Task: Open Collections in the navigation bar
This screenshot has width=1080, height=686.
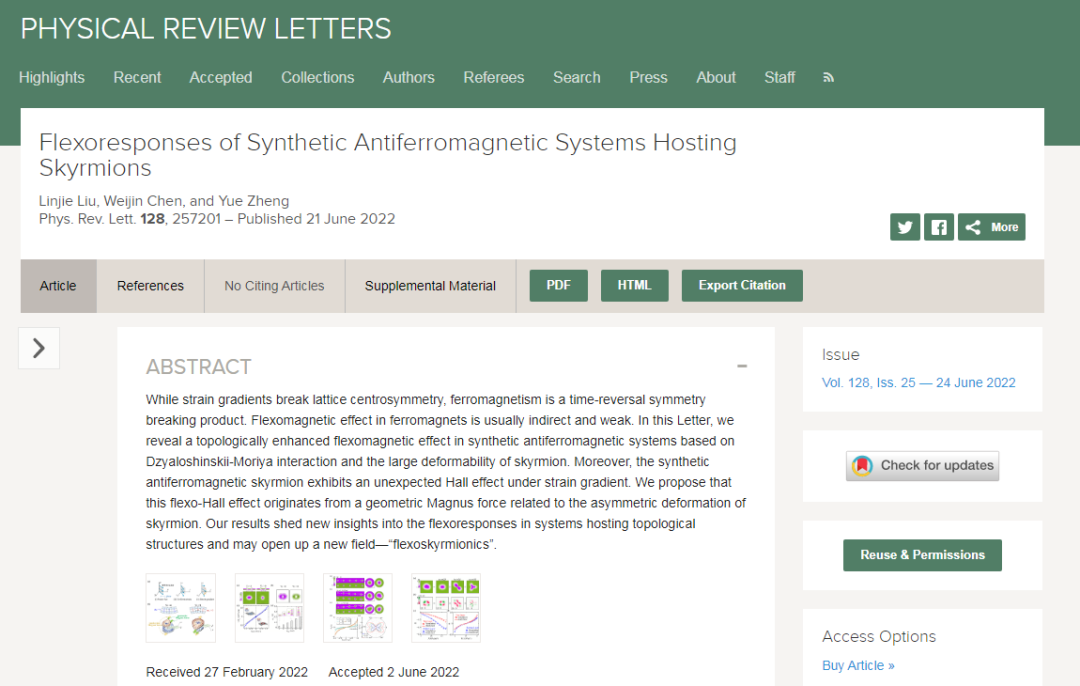Action: click(x=318, y=78)
